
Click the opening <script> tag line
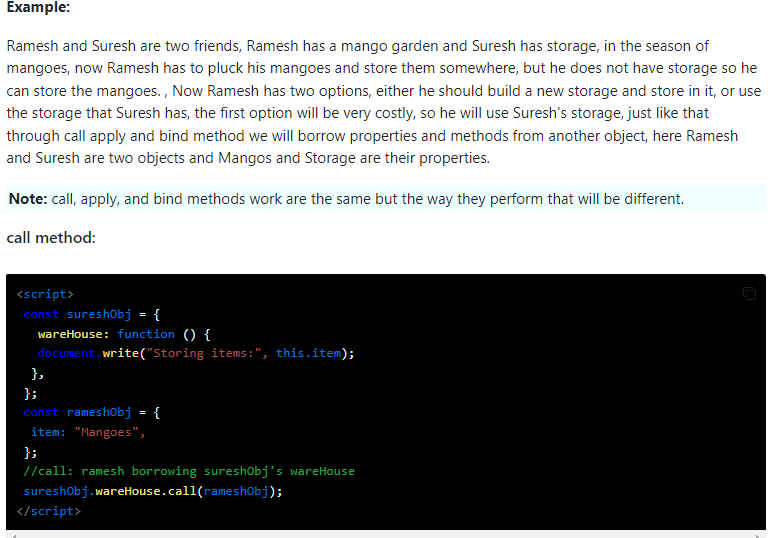pyautogui.click(x=45, y=294)
